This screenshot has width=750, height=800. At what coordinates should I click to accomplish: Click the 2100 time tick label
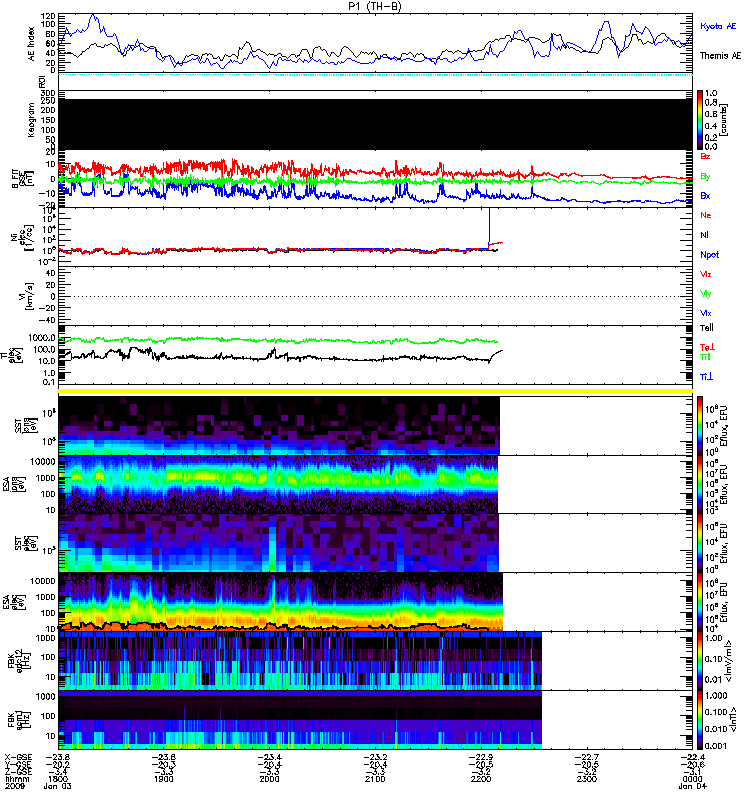[375, 779]
